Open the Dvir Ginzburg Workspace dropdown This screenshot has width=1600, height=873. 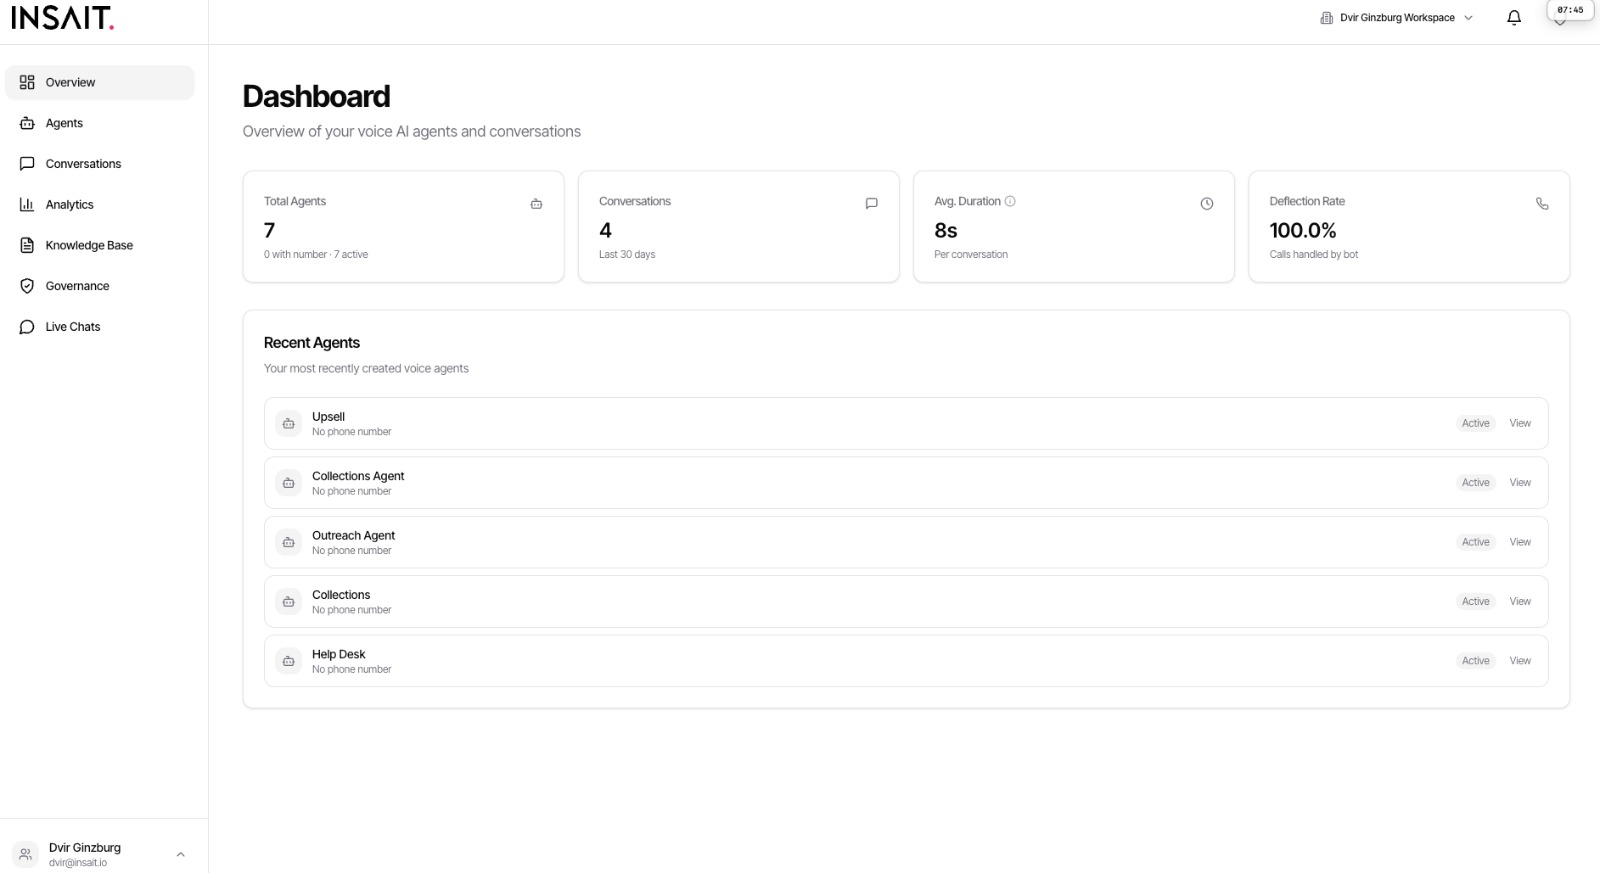click(x=1397, y=18)
